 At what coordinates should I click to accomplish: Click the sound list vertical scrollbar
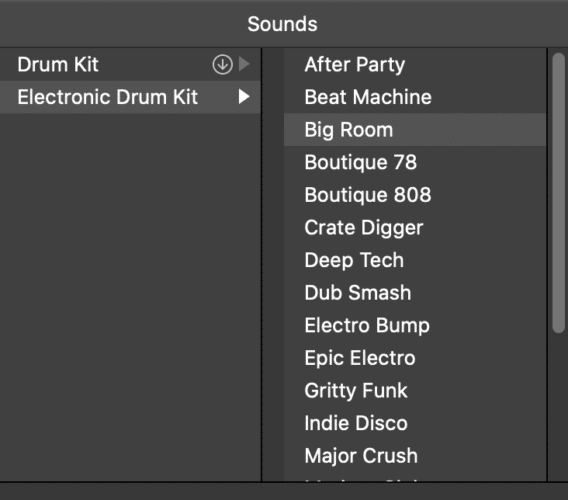558,193
